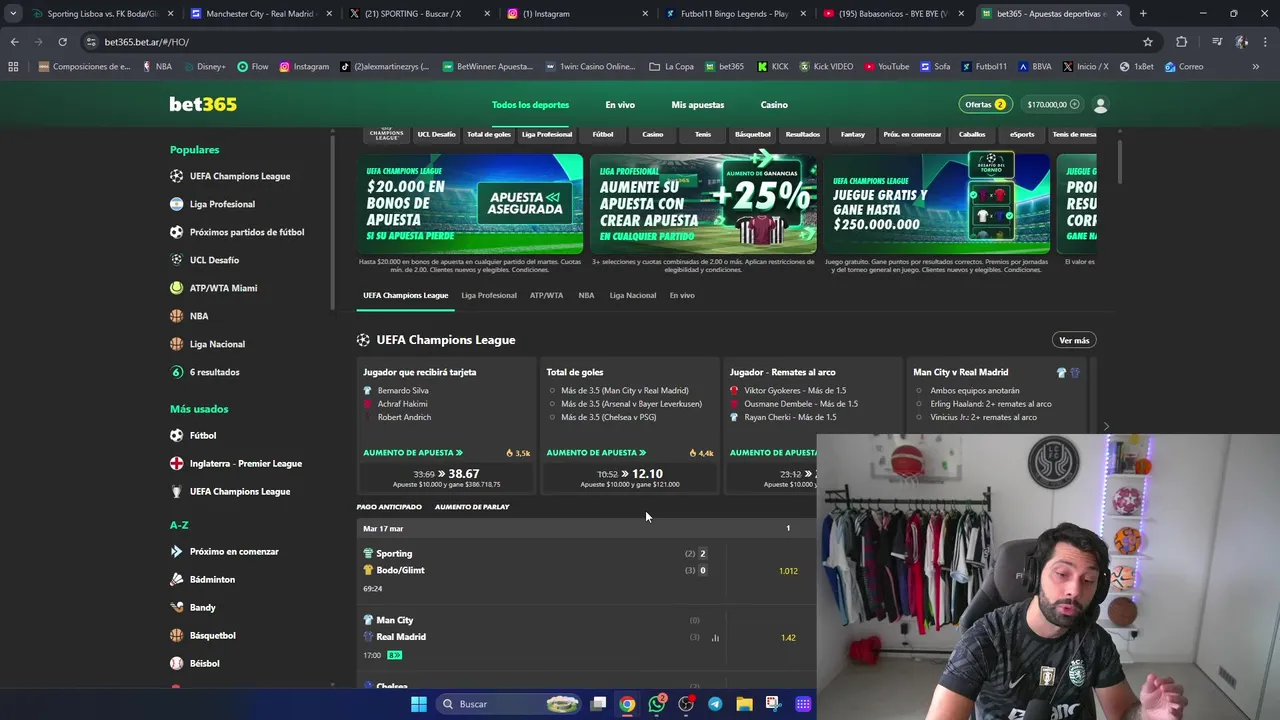Screen dimensions: 1280x720
Task: Click the 1.42 odds for Man City
Action: tap(788, 637)
